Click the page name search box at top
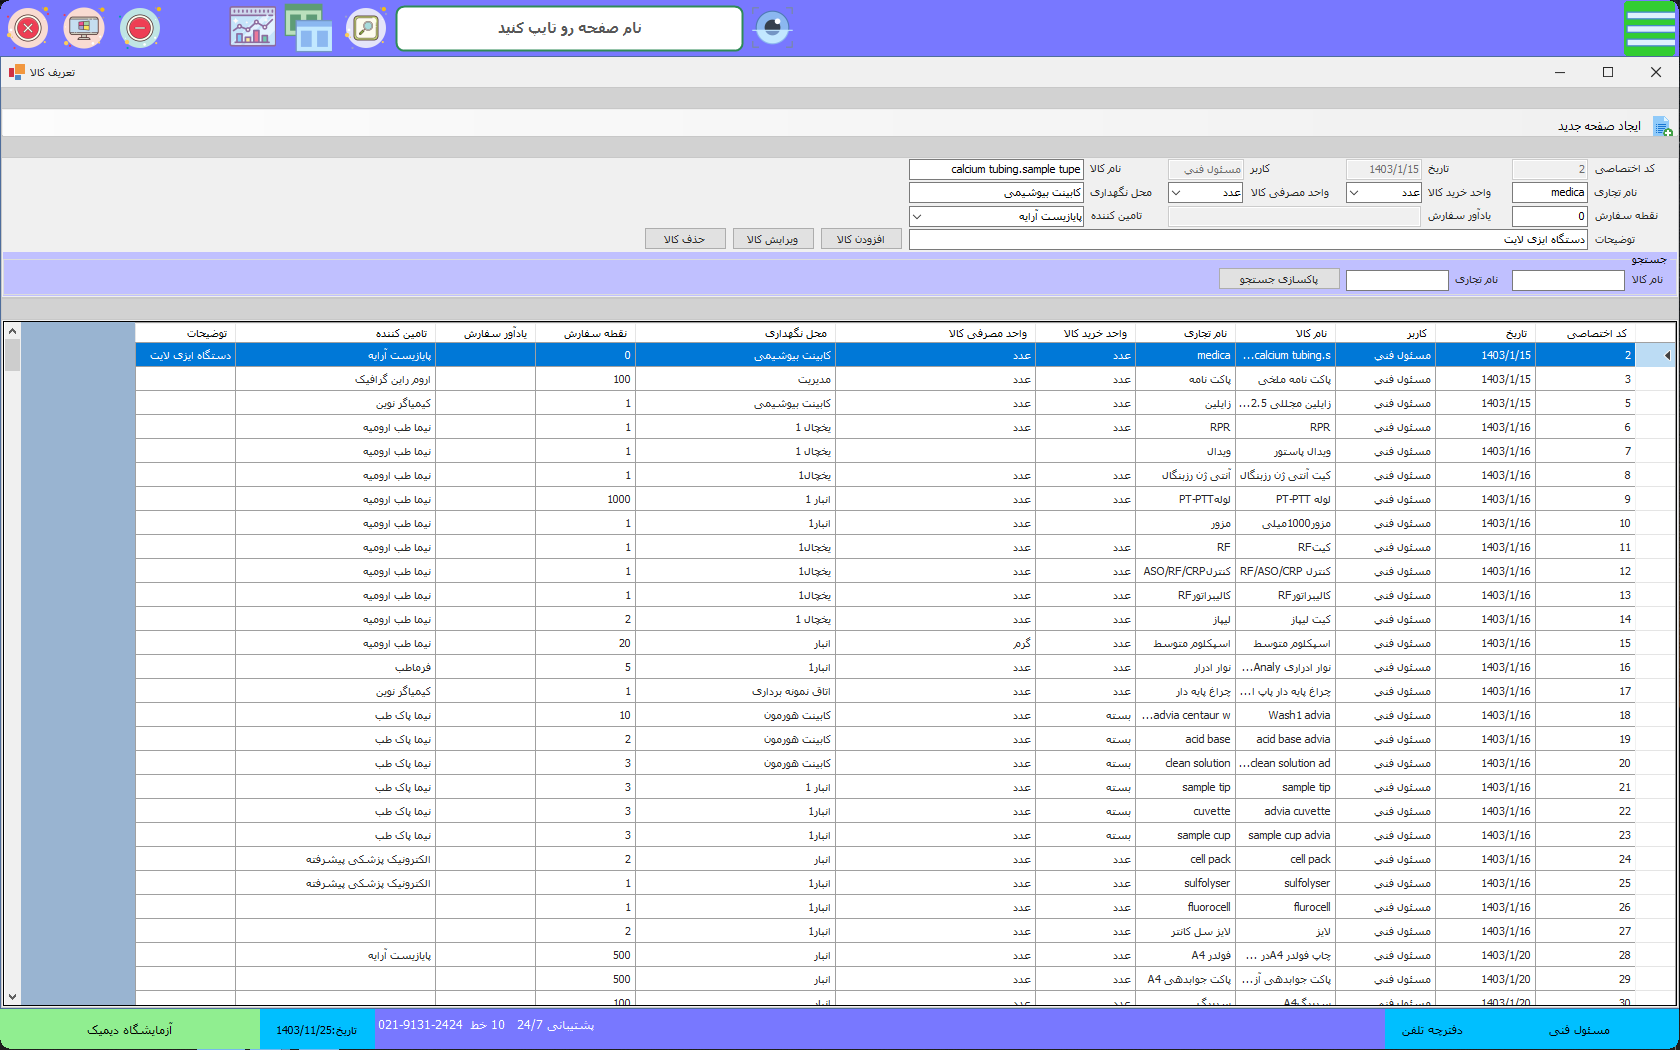Screen dimensions: 1680x1050 point(570,28)
